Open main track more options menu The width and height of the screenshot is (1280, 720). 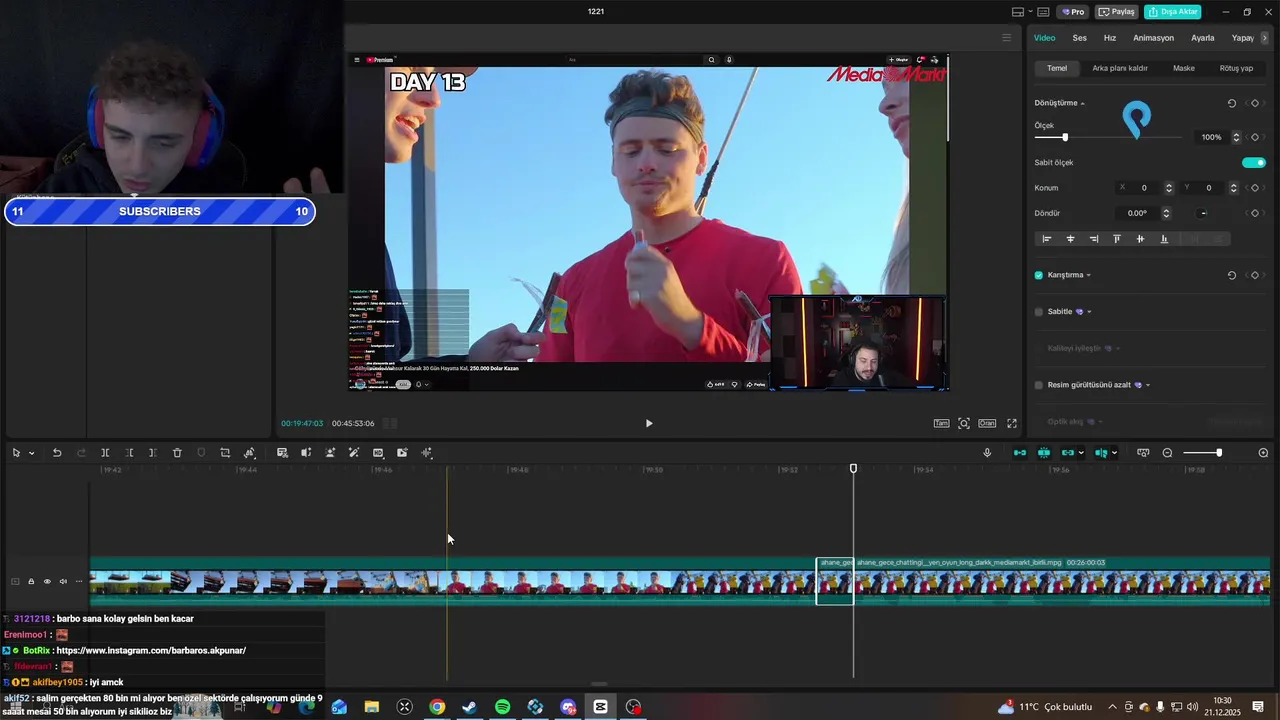coord(79,581)
